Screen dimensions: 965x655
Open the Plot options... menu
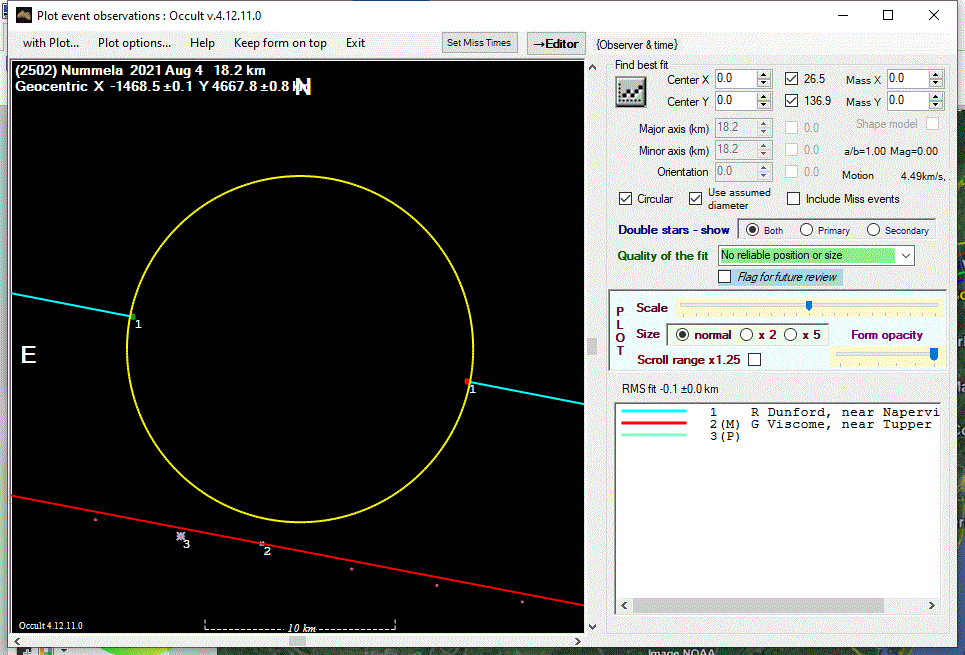click(134, 43)
